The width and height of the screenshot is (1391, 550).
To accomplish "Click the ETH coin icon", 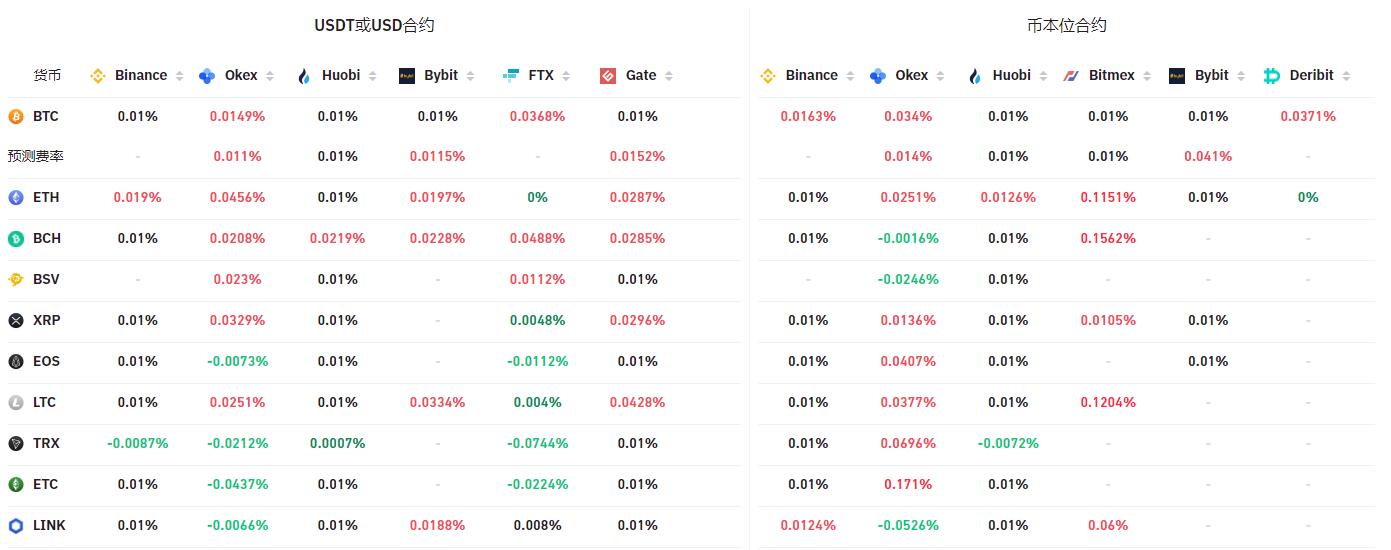I will pos(16,198).
